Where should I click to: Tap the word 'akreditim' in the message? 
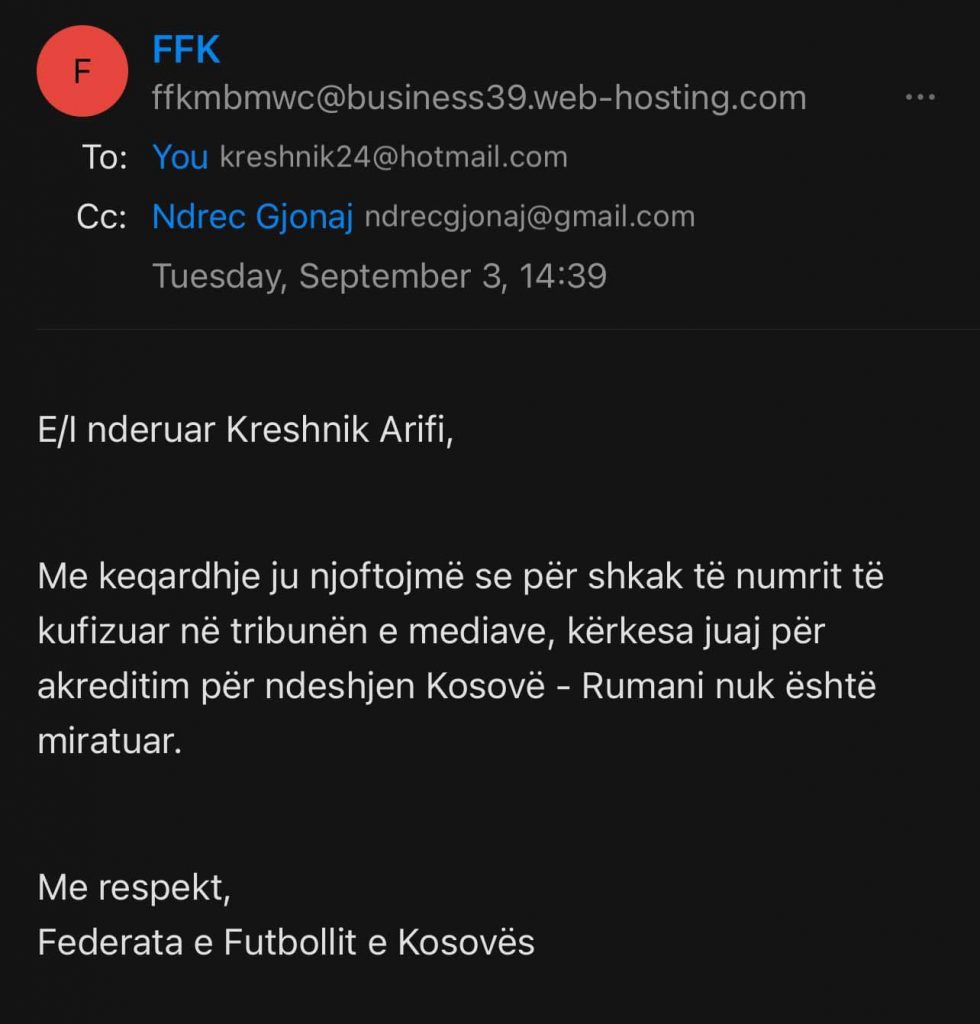[114, 686]
